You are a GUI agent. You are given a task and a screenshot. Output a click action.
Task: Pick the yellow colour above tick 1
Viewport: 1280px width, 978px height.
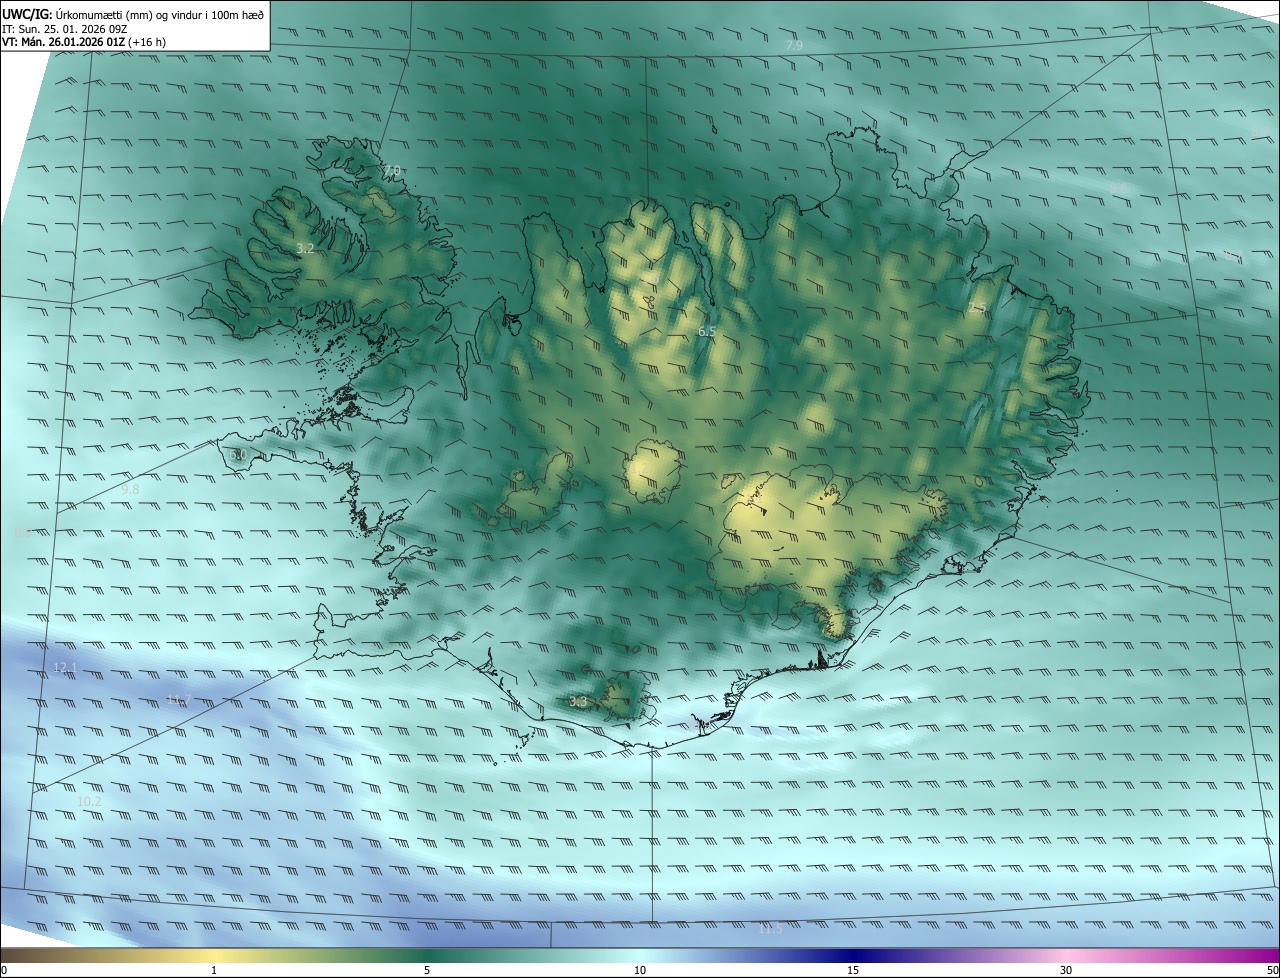[214, 955]
